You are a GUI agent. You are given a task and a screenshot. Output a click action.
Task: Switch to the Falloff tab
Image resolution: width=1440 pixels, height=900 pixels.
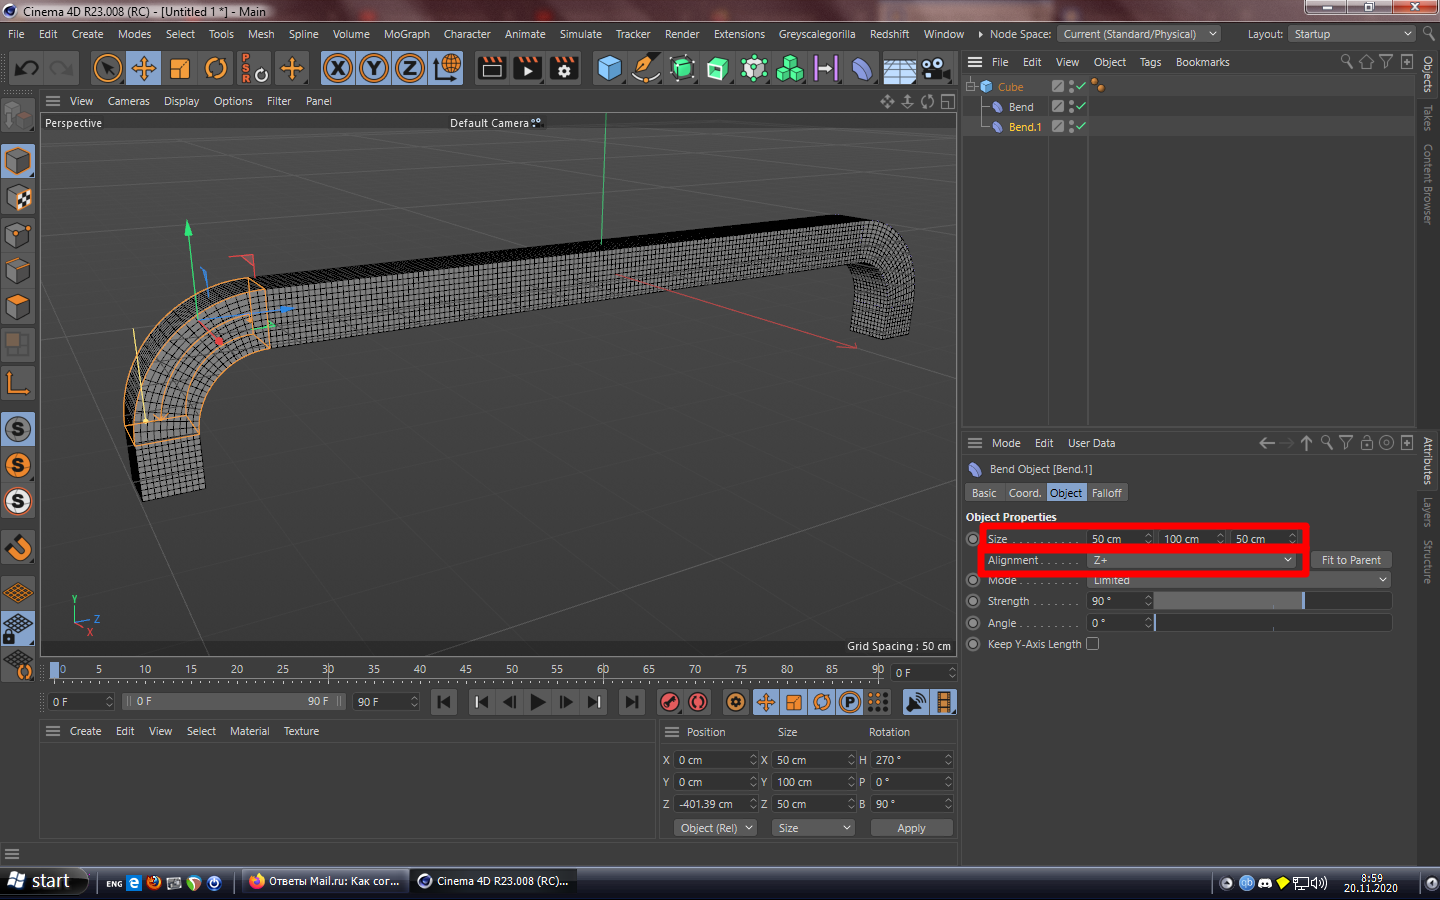[x=1107, y=493]
